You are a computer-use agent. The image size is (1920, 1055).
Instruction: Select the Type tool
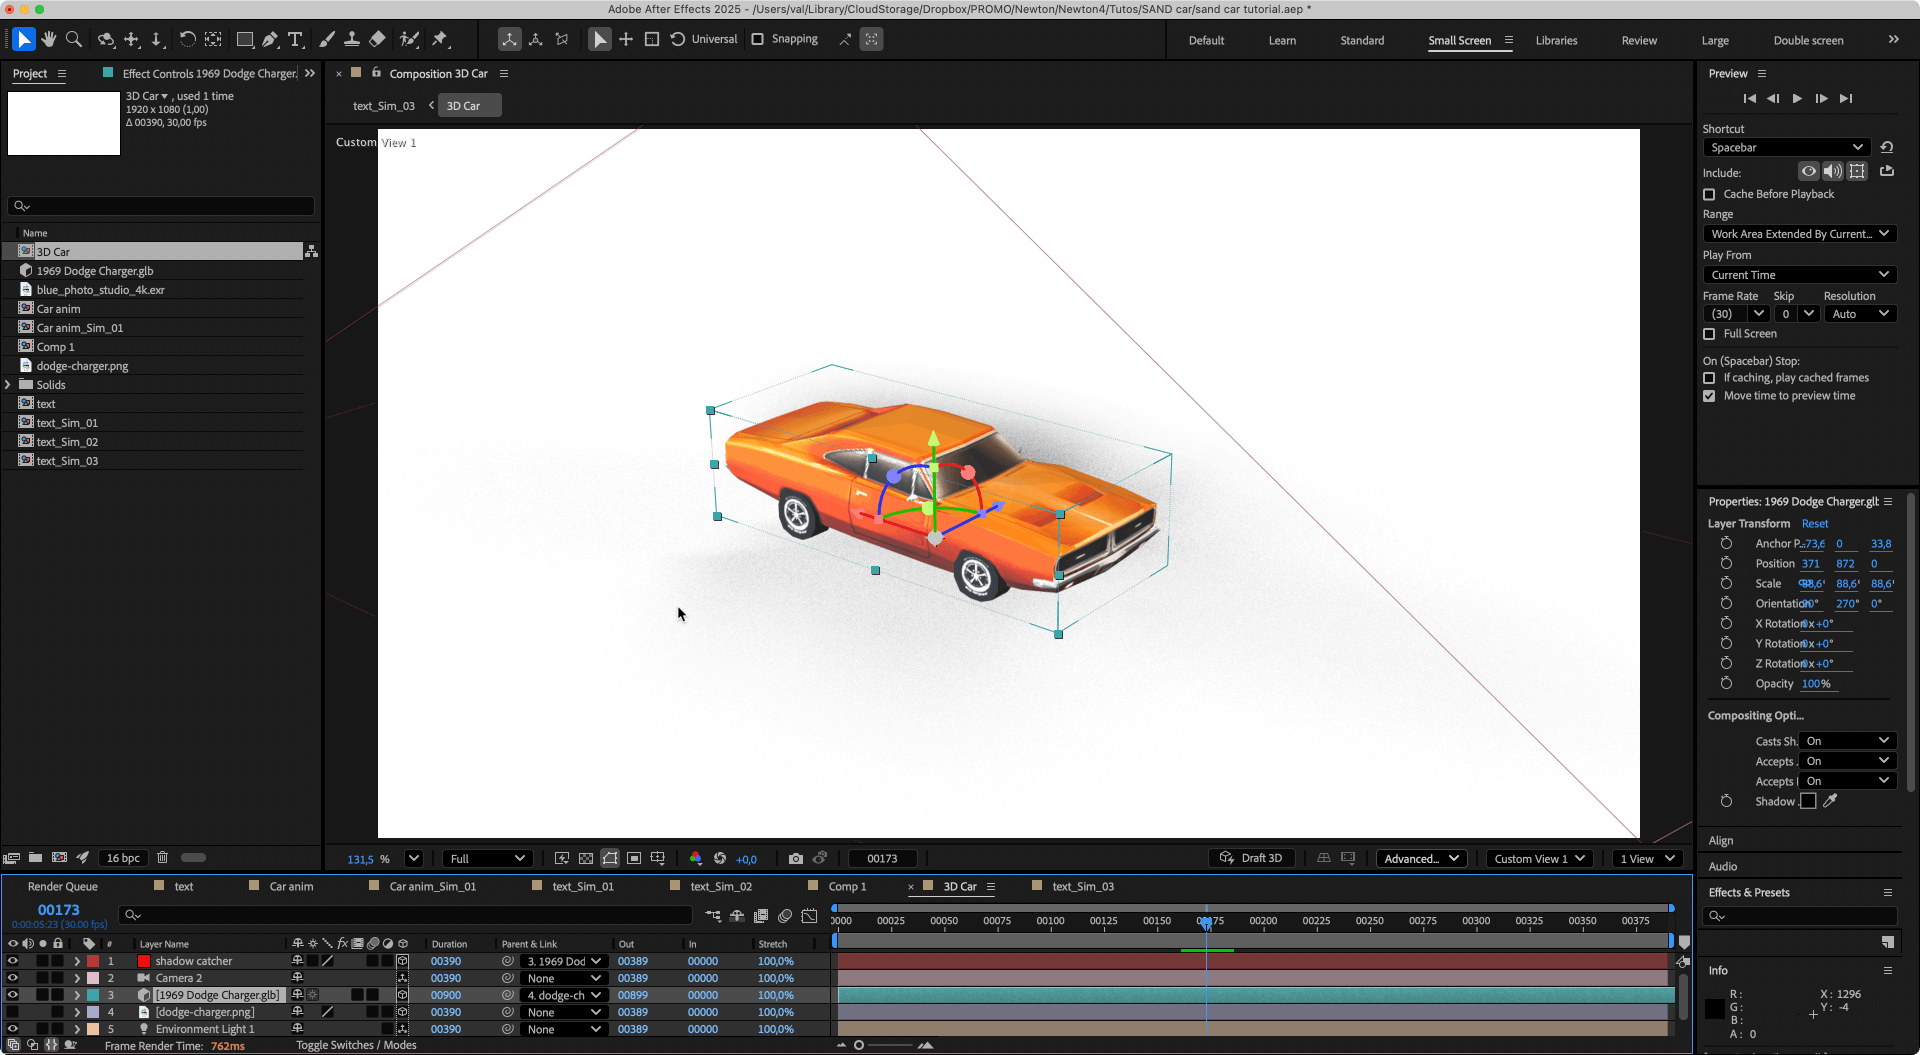[x=295, y=39]
